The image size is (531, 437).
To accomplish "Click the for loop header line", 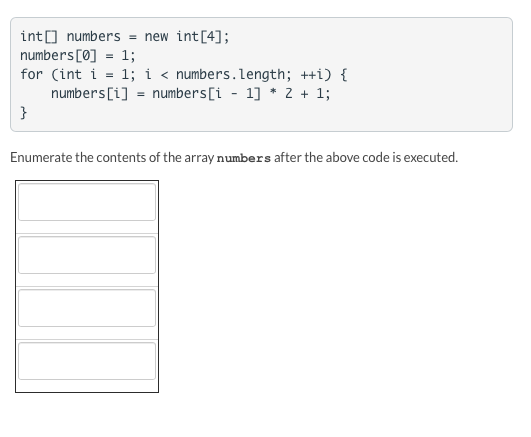I will point(184,74).
